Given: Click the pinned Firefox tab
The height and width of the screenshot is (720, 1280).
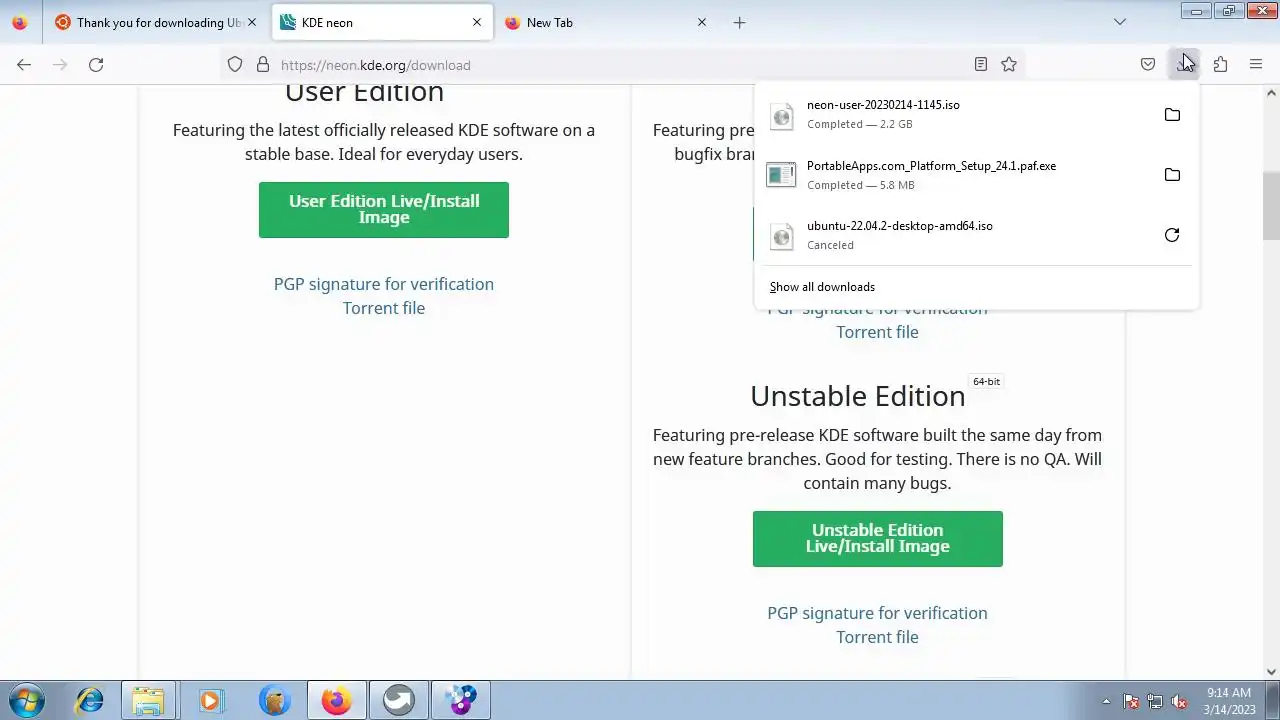Looking at the screenshot, I should [x=20, y=22].
